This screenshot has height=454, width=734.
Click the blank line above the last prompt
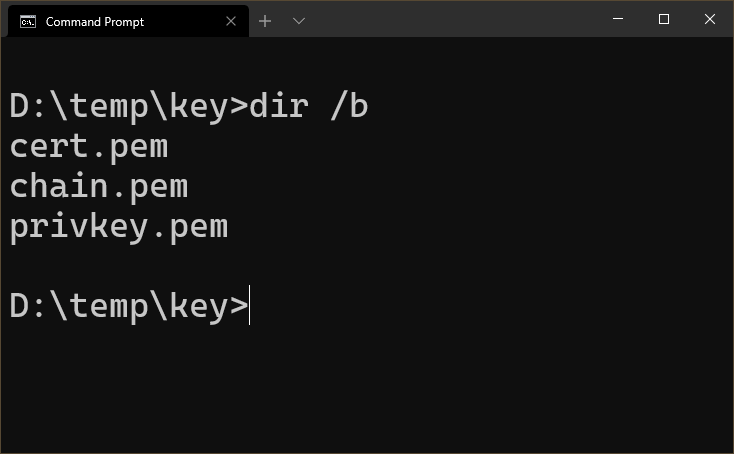click(x=367, y=266)
